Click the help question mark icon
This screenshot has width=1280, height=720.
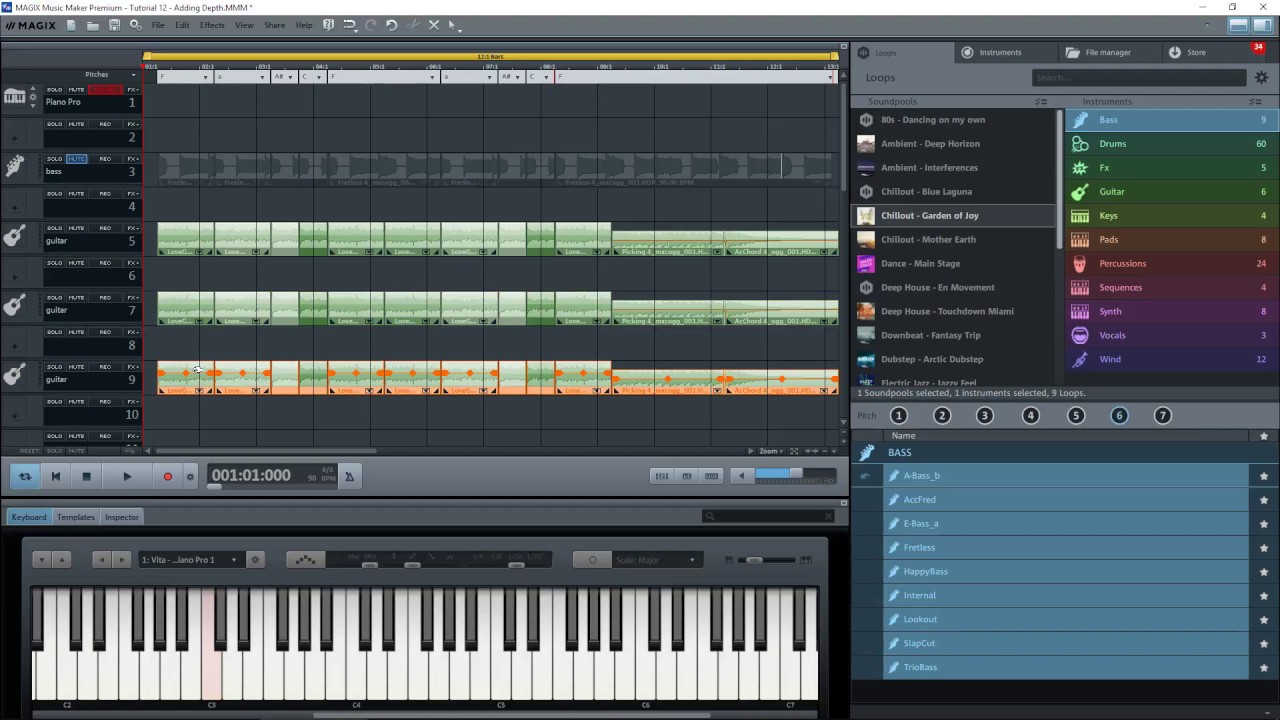coord(328,25)
